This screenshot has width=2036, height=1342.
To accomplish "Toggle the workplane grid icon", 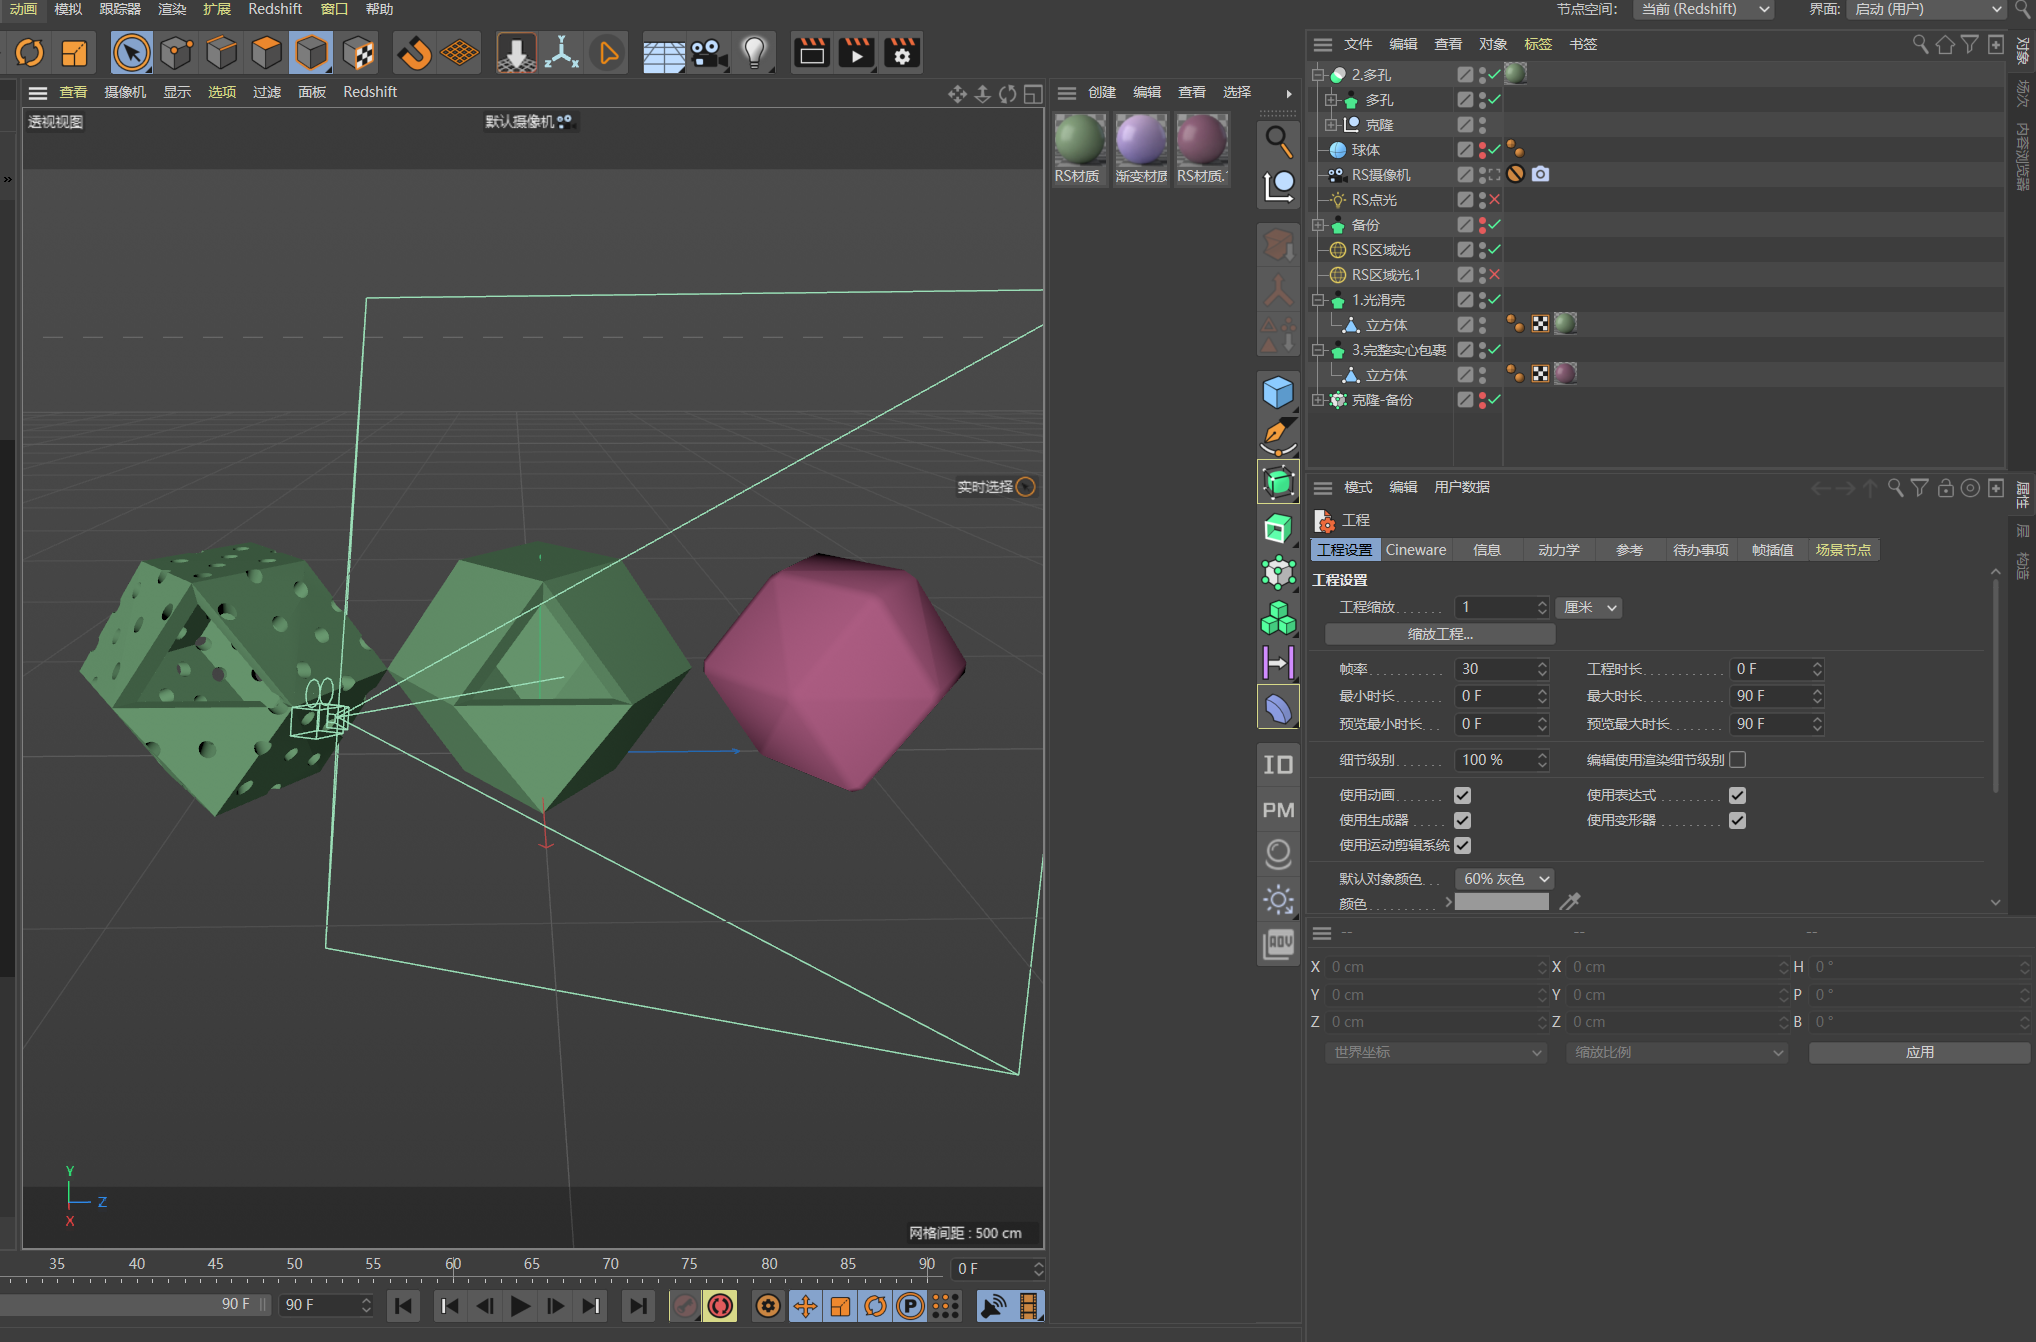I will [460, 53].
